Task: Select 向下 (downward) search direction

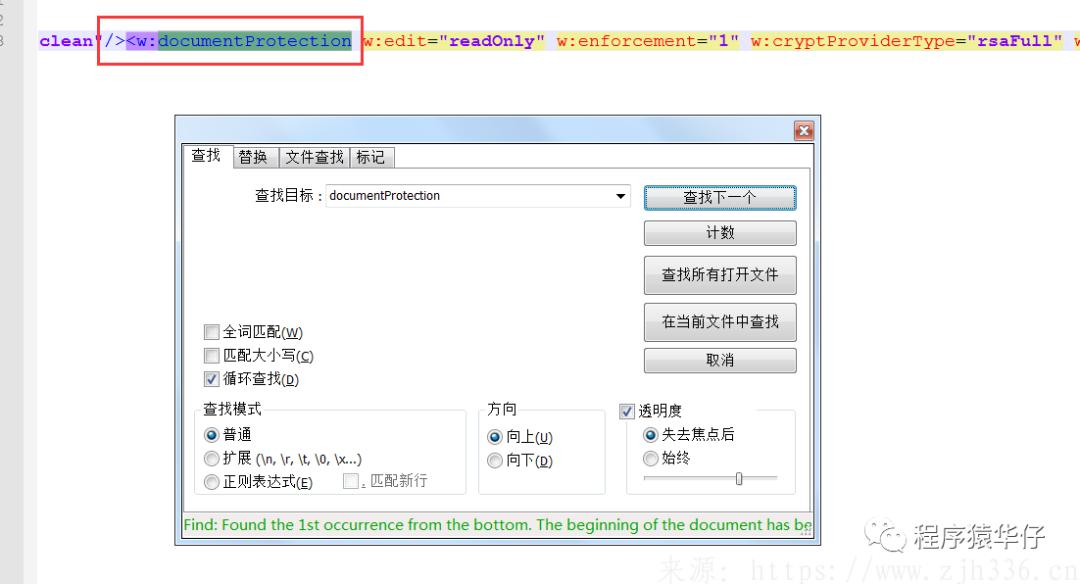Action: 495,460
